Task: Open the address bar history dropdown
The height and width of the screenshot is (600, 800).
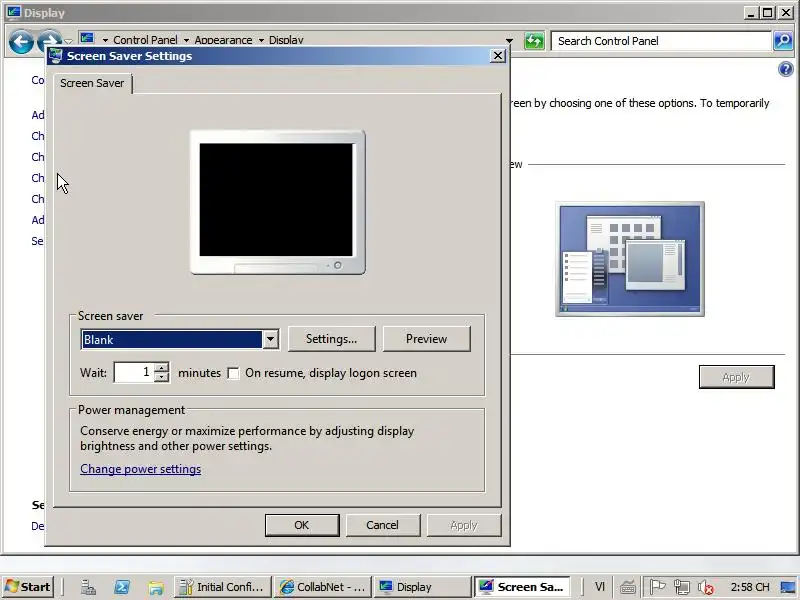Action: [509, 40]
